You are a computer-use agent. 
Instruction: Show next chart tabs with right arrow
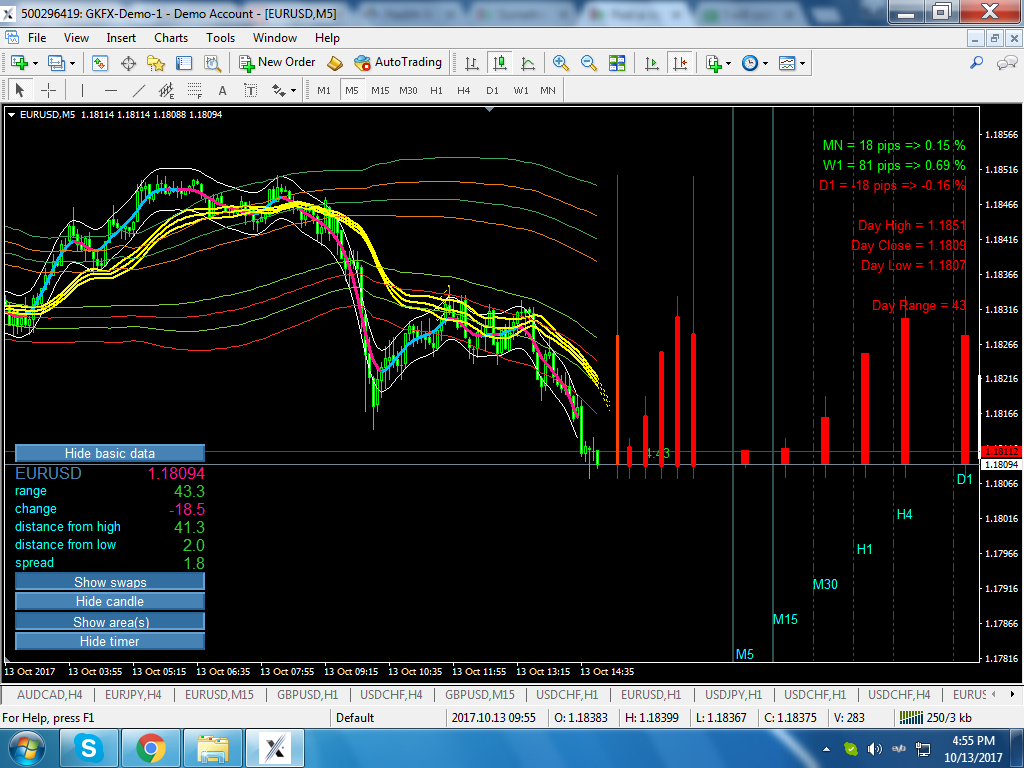pos(1012,694)
